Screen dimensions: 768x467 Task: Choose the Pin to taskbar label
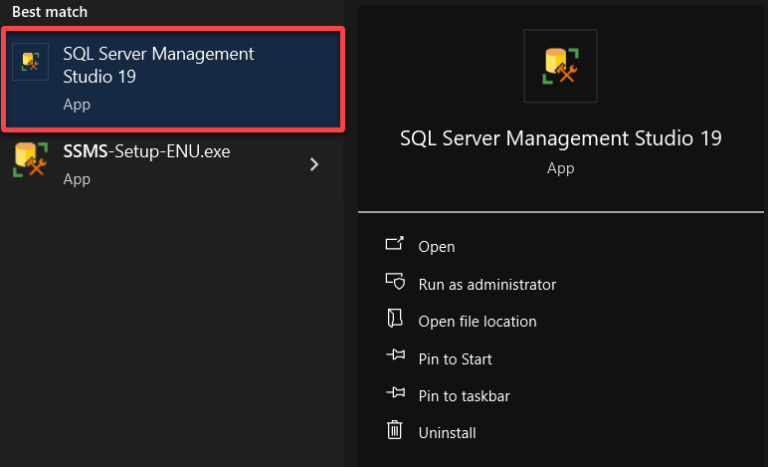[x=464, y=396]
